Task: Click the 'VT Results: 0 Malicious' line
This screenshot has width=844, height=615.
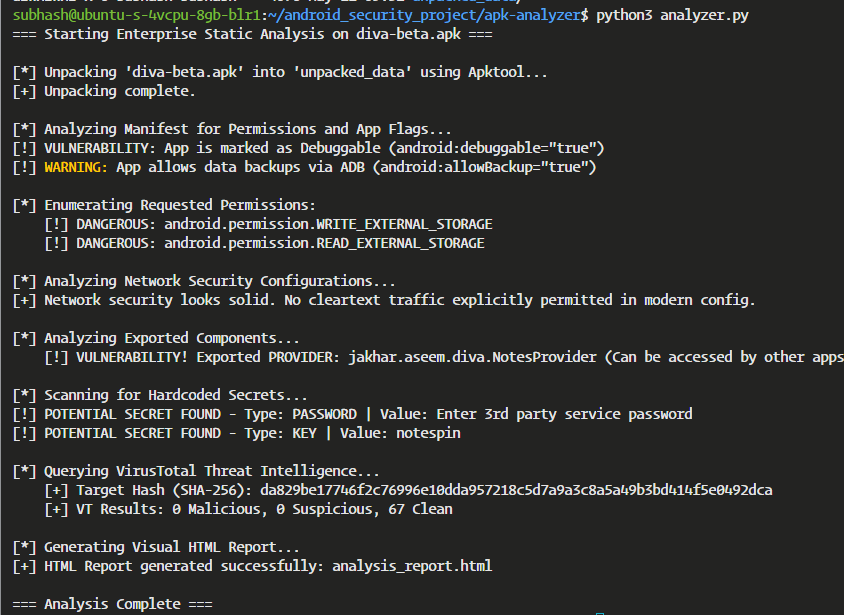Action: (x=249, y=510)
